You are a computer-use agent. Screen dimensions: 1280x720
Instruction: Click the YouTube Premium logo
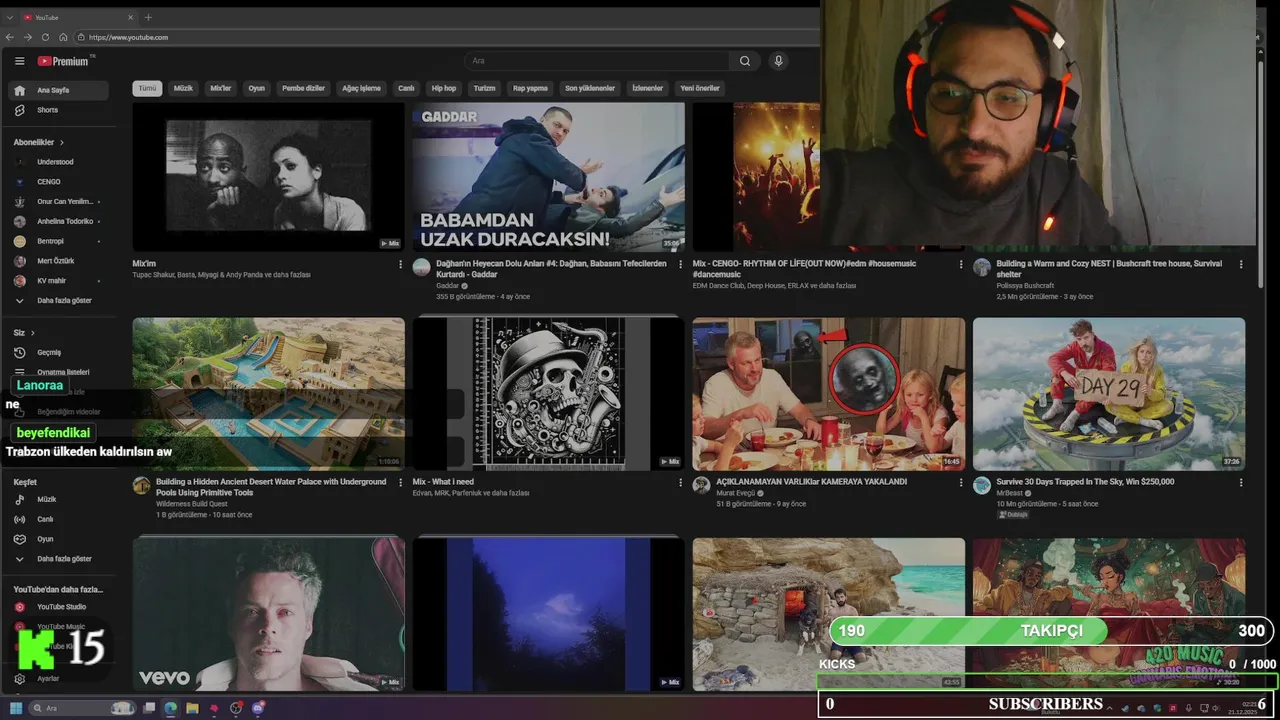(x=63, y=61)
